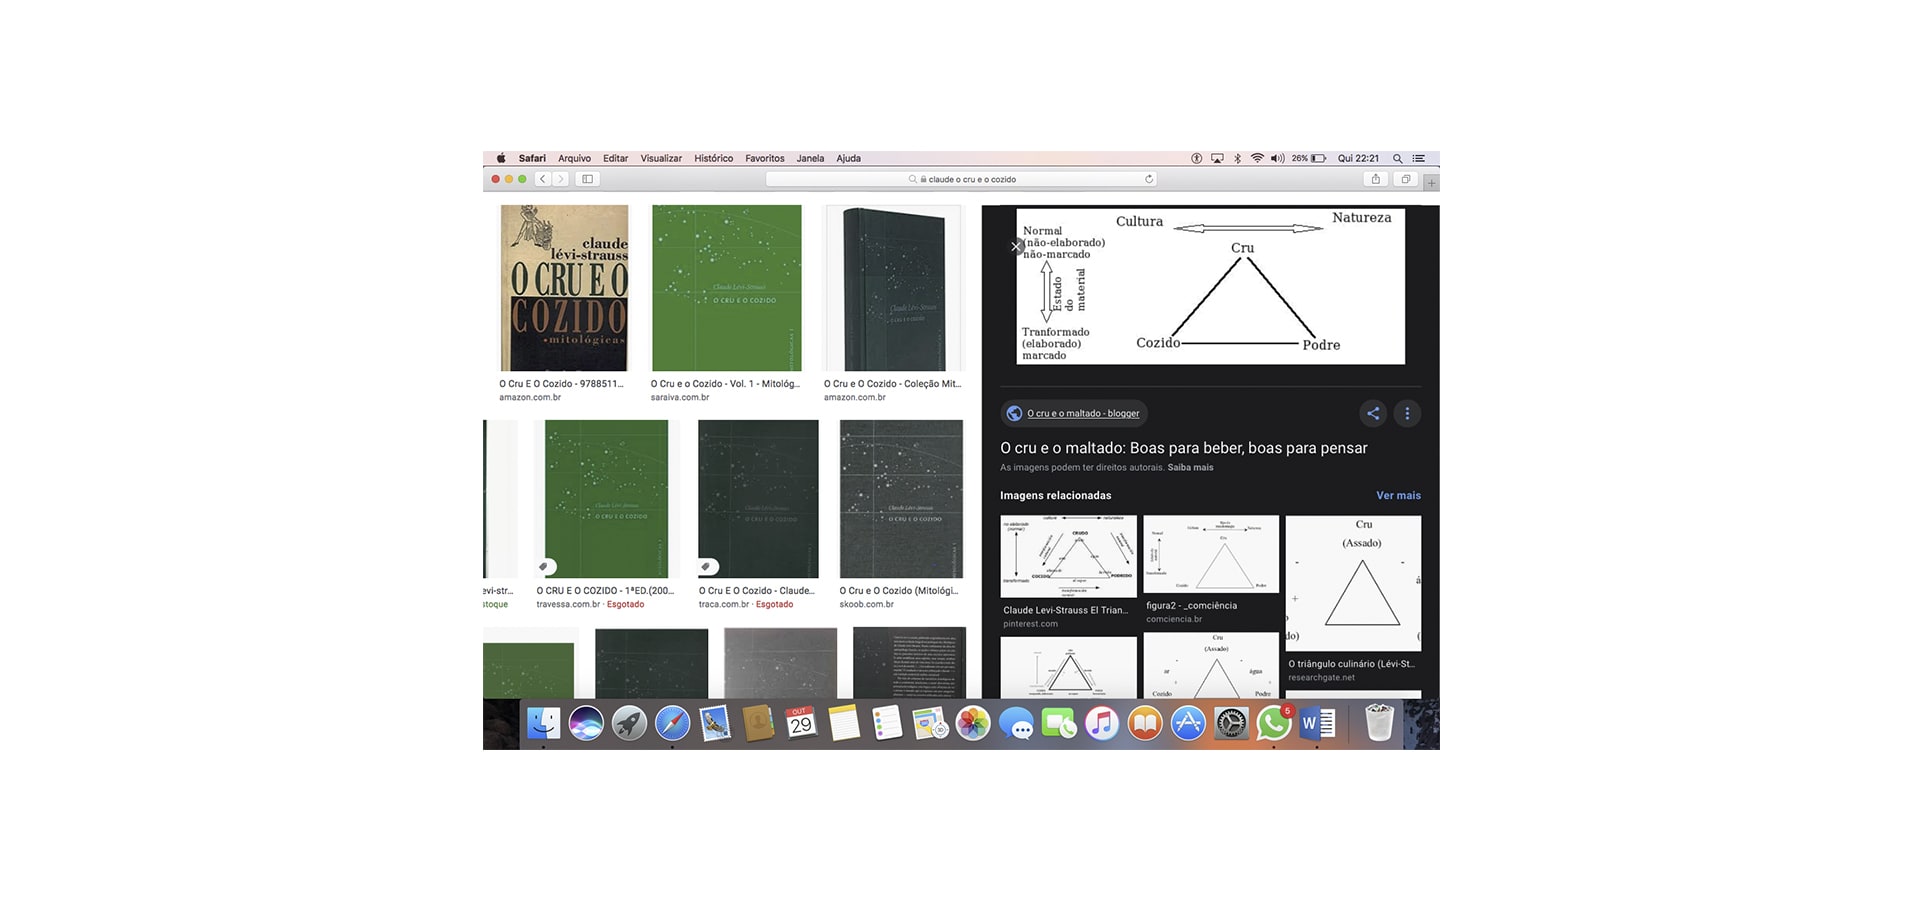The width and height of the screenshot is (1920, 900).
Task: Open FaceTime in the Dock
Action: [x=1059, y=723]
